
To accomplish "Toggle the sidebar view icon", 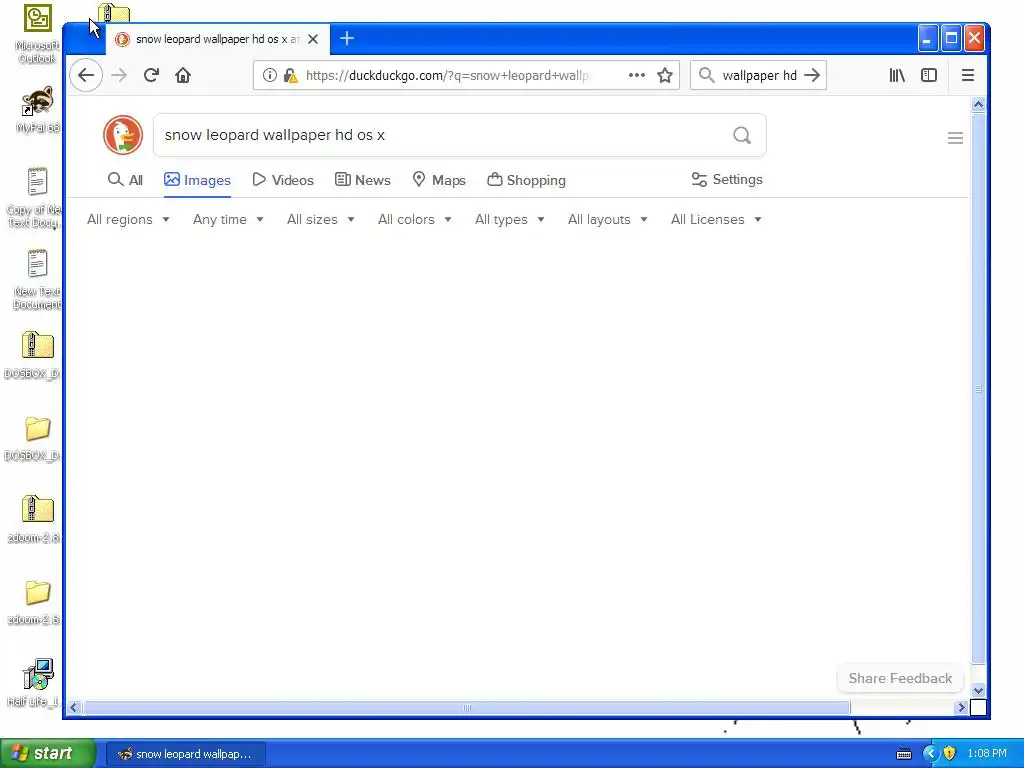I will coord(929,75).
